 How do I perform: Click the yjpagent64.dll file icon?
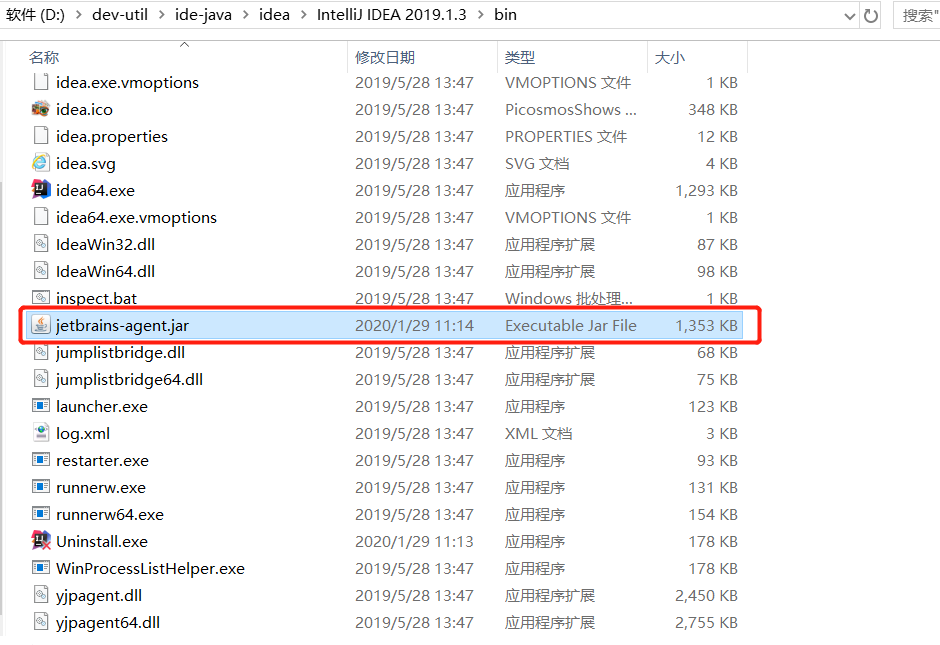(41, 622)
